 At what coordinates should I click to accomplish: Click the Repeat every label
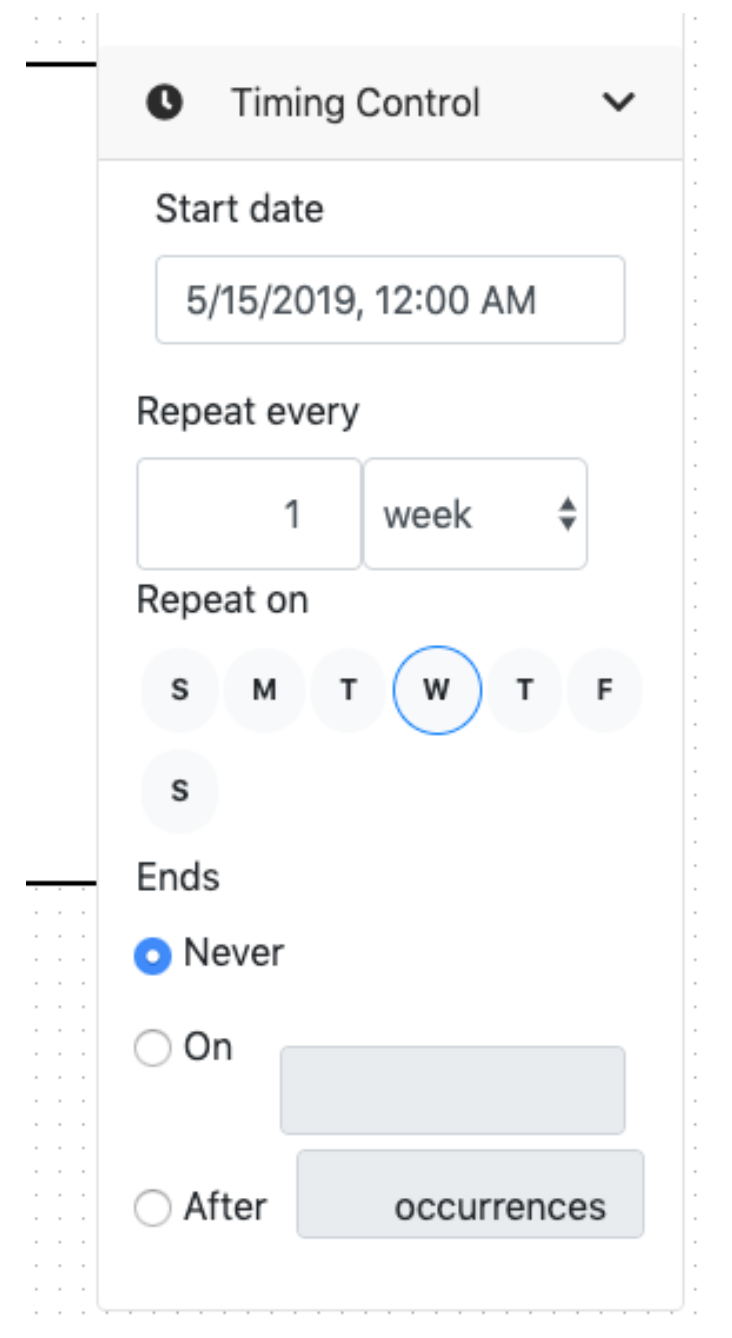click(x=247, y=411)
